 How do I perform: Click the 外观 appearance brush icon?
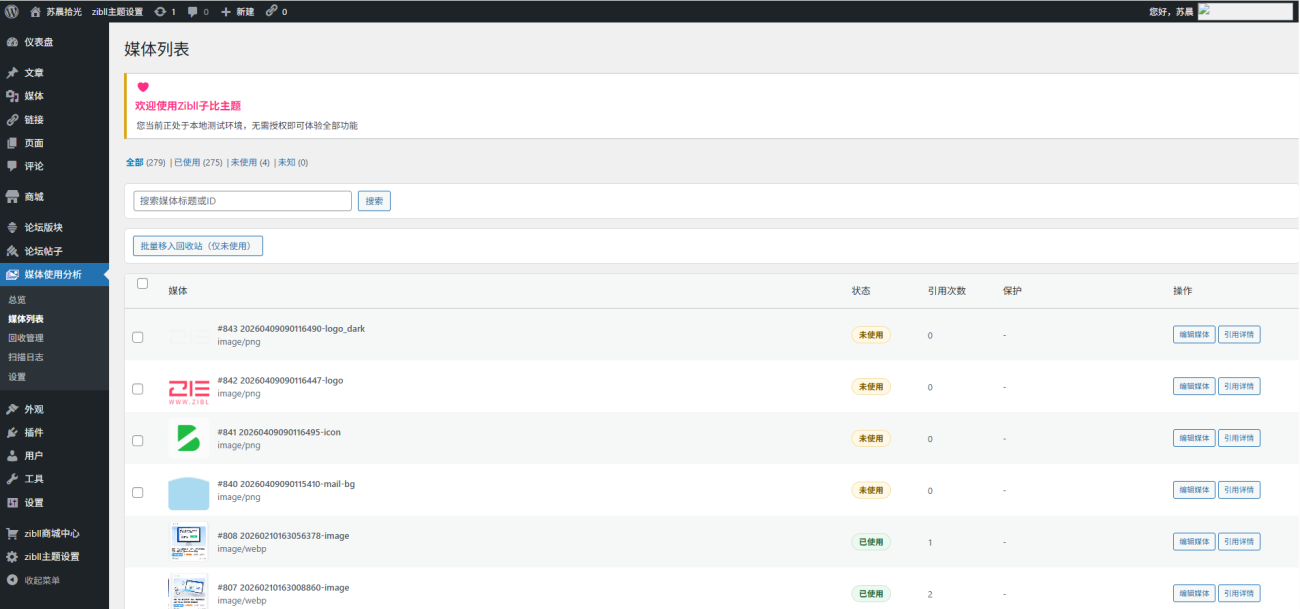(12, 410)
